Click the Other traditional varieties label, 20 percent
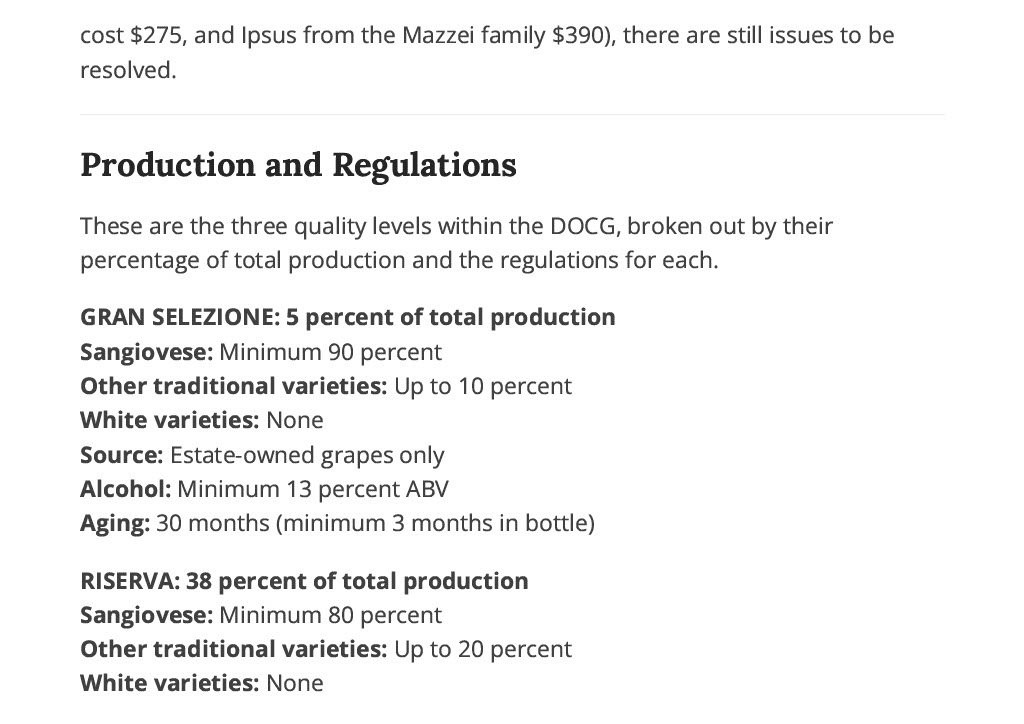This screenshot has height=724, width=1024. coord(234,649)
